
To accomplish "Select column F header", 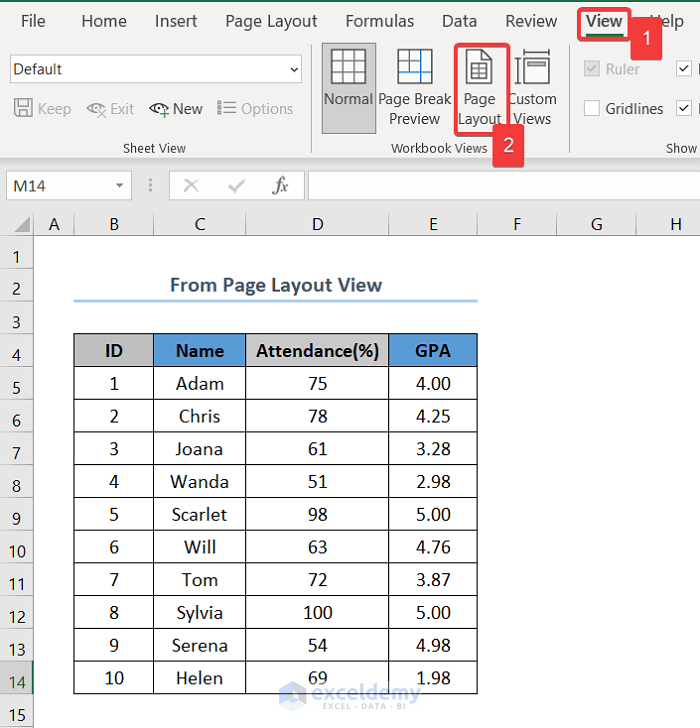I will (517, 224).
